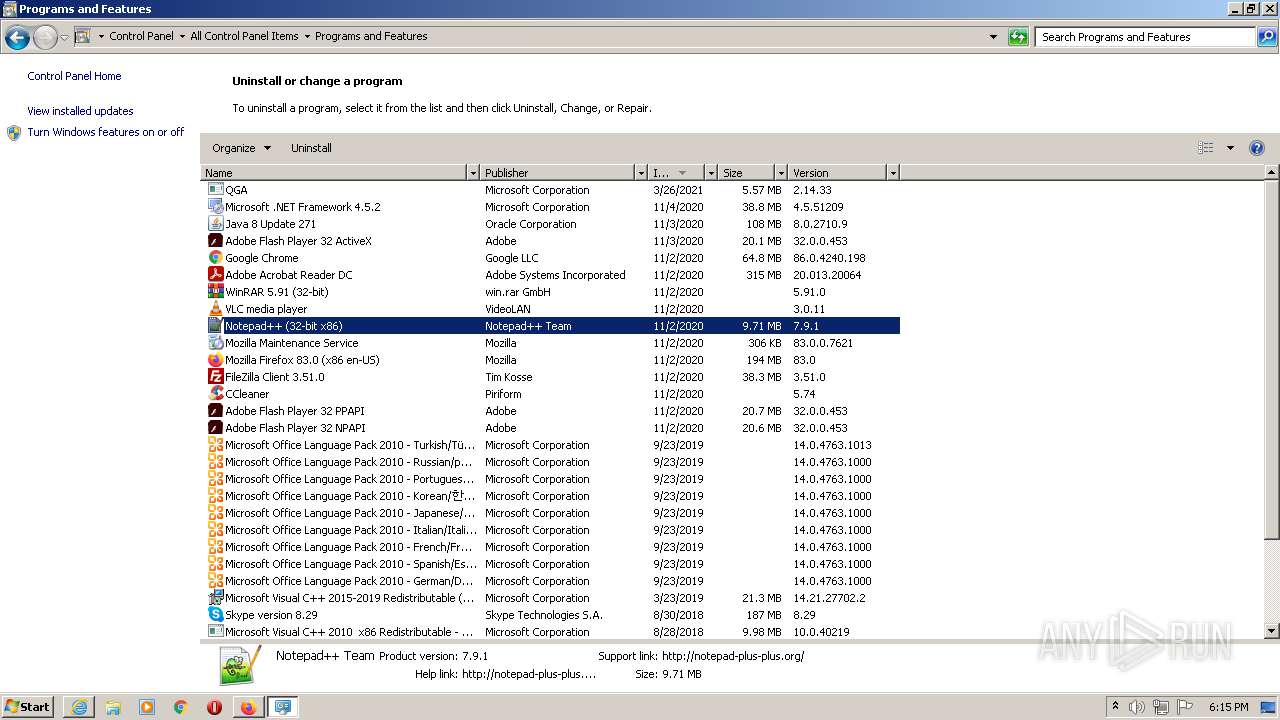Click the Uninstall toolbar button

point(311,148)
